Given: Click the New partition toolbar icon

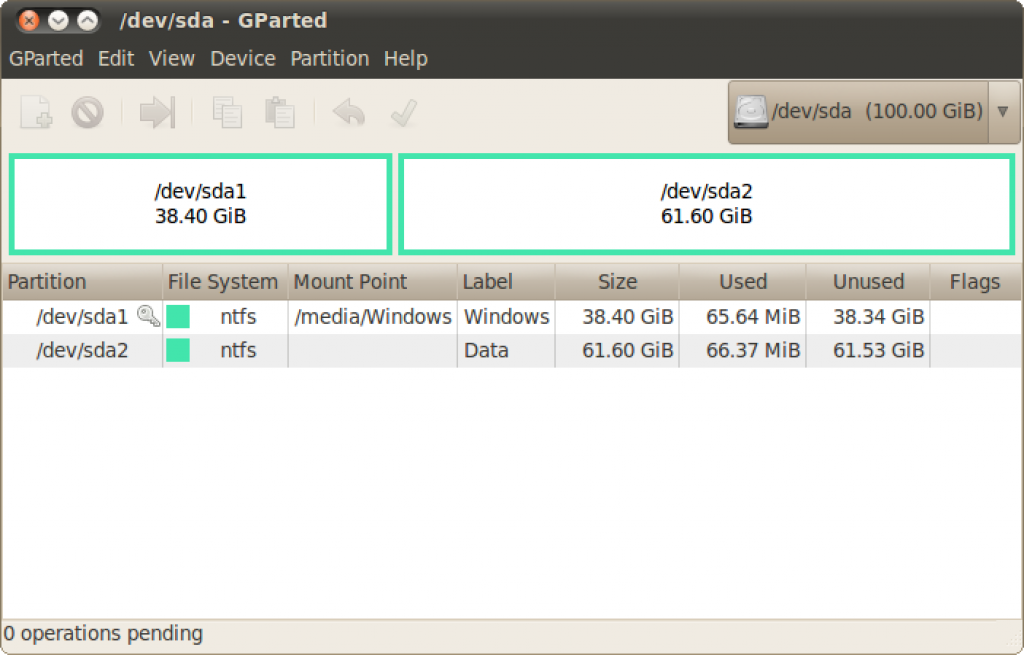Looking at the screenshot, I should (x=37, y=112).
